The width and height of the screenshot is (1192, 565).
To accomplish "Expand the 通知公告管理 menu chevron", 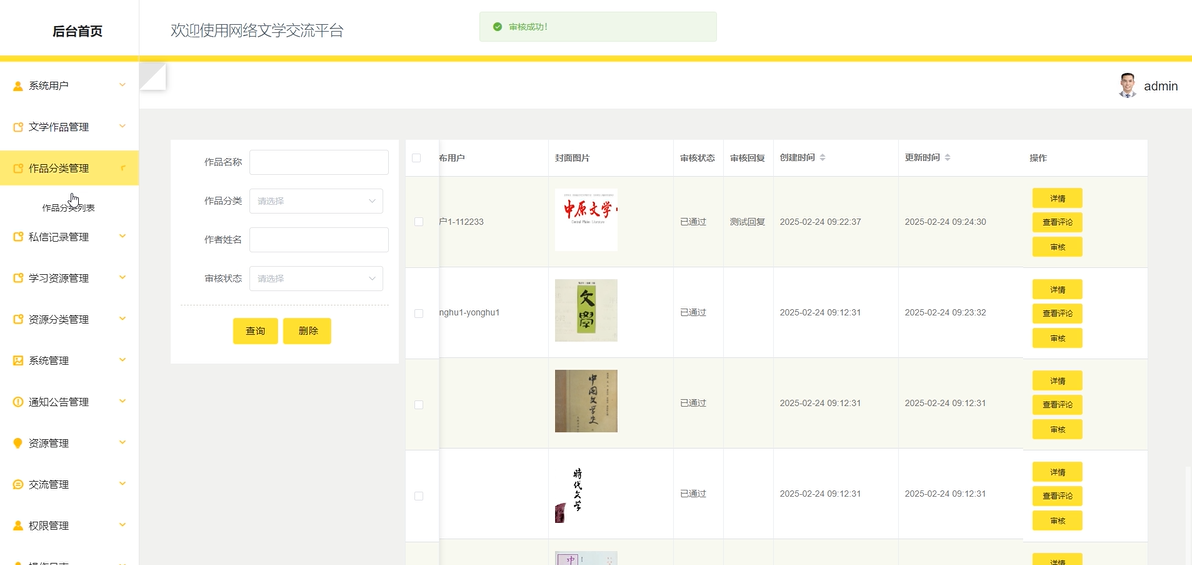I will (x=122, y=401).
